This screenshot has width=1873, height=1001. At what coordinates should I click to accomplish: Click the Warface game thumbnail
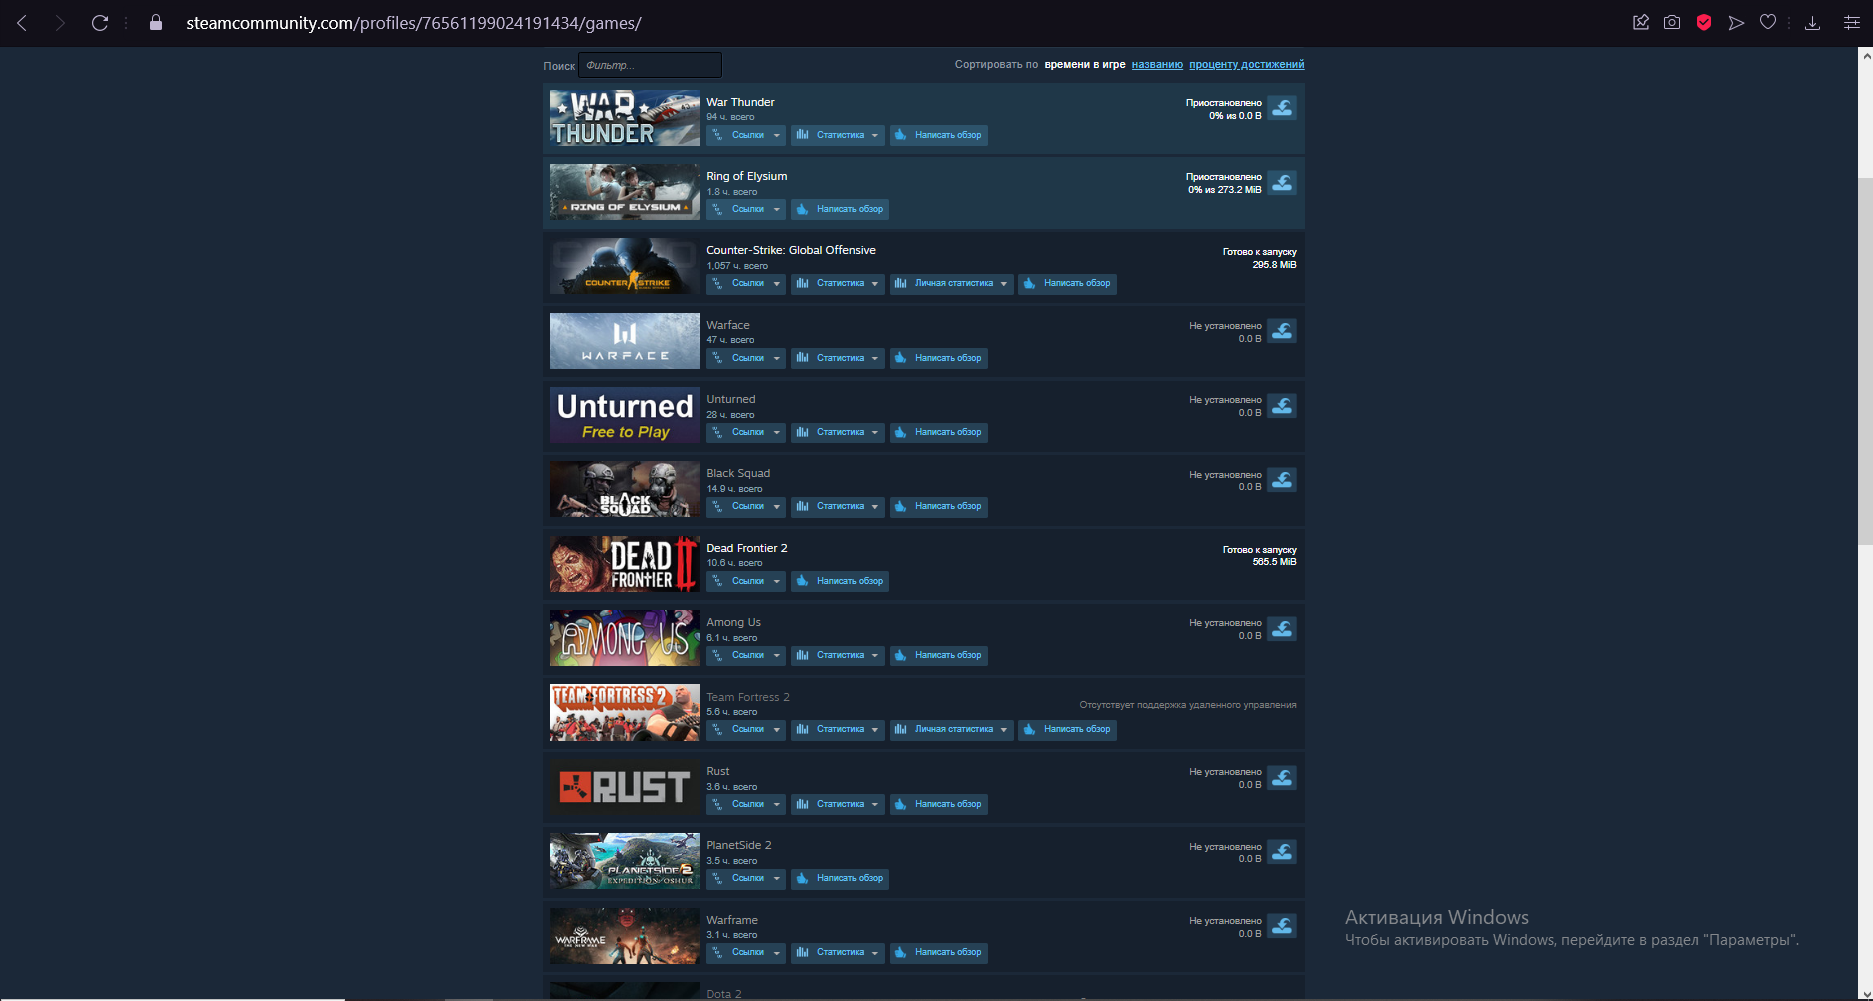tap(625, 341)
